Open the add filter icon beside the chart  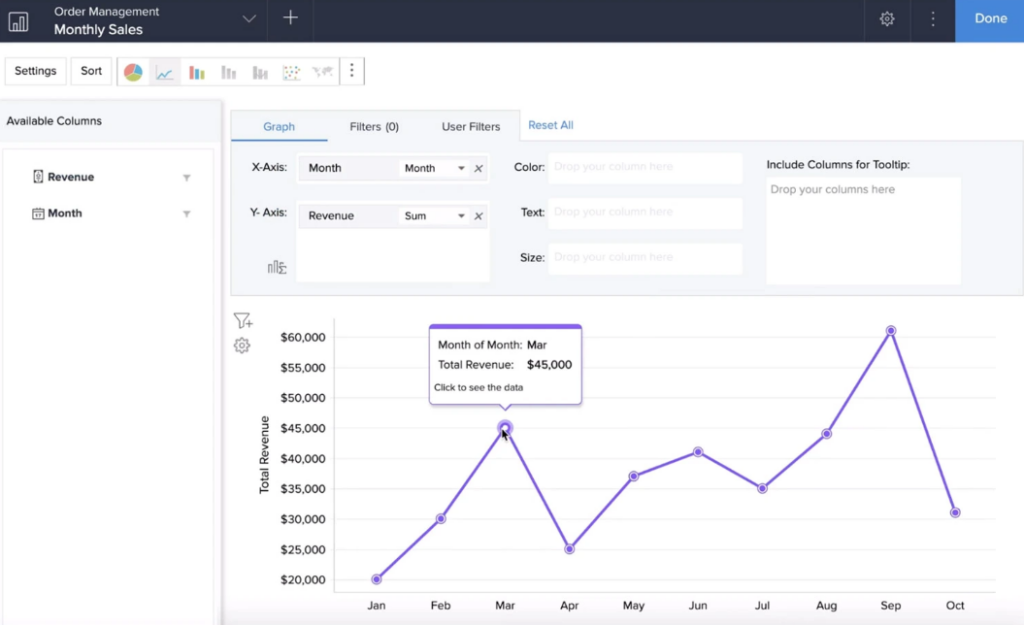pyautogui.click(x=242, y=320)
